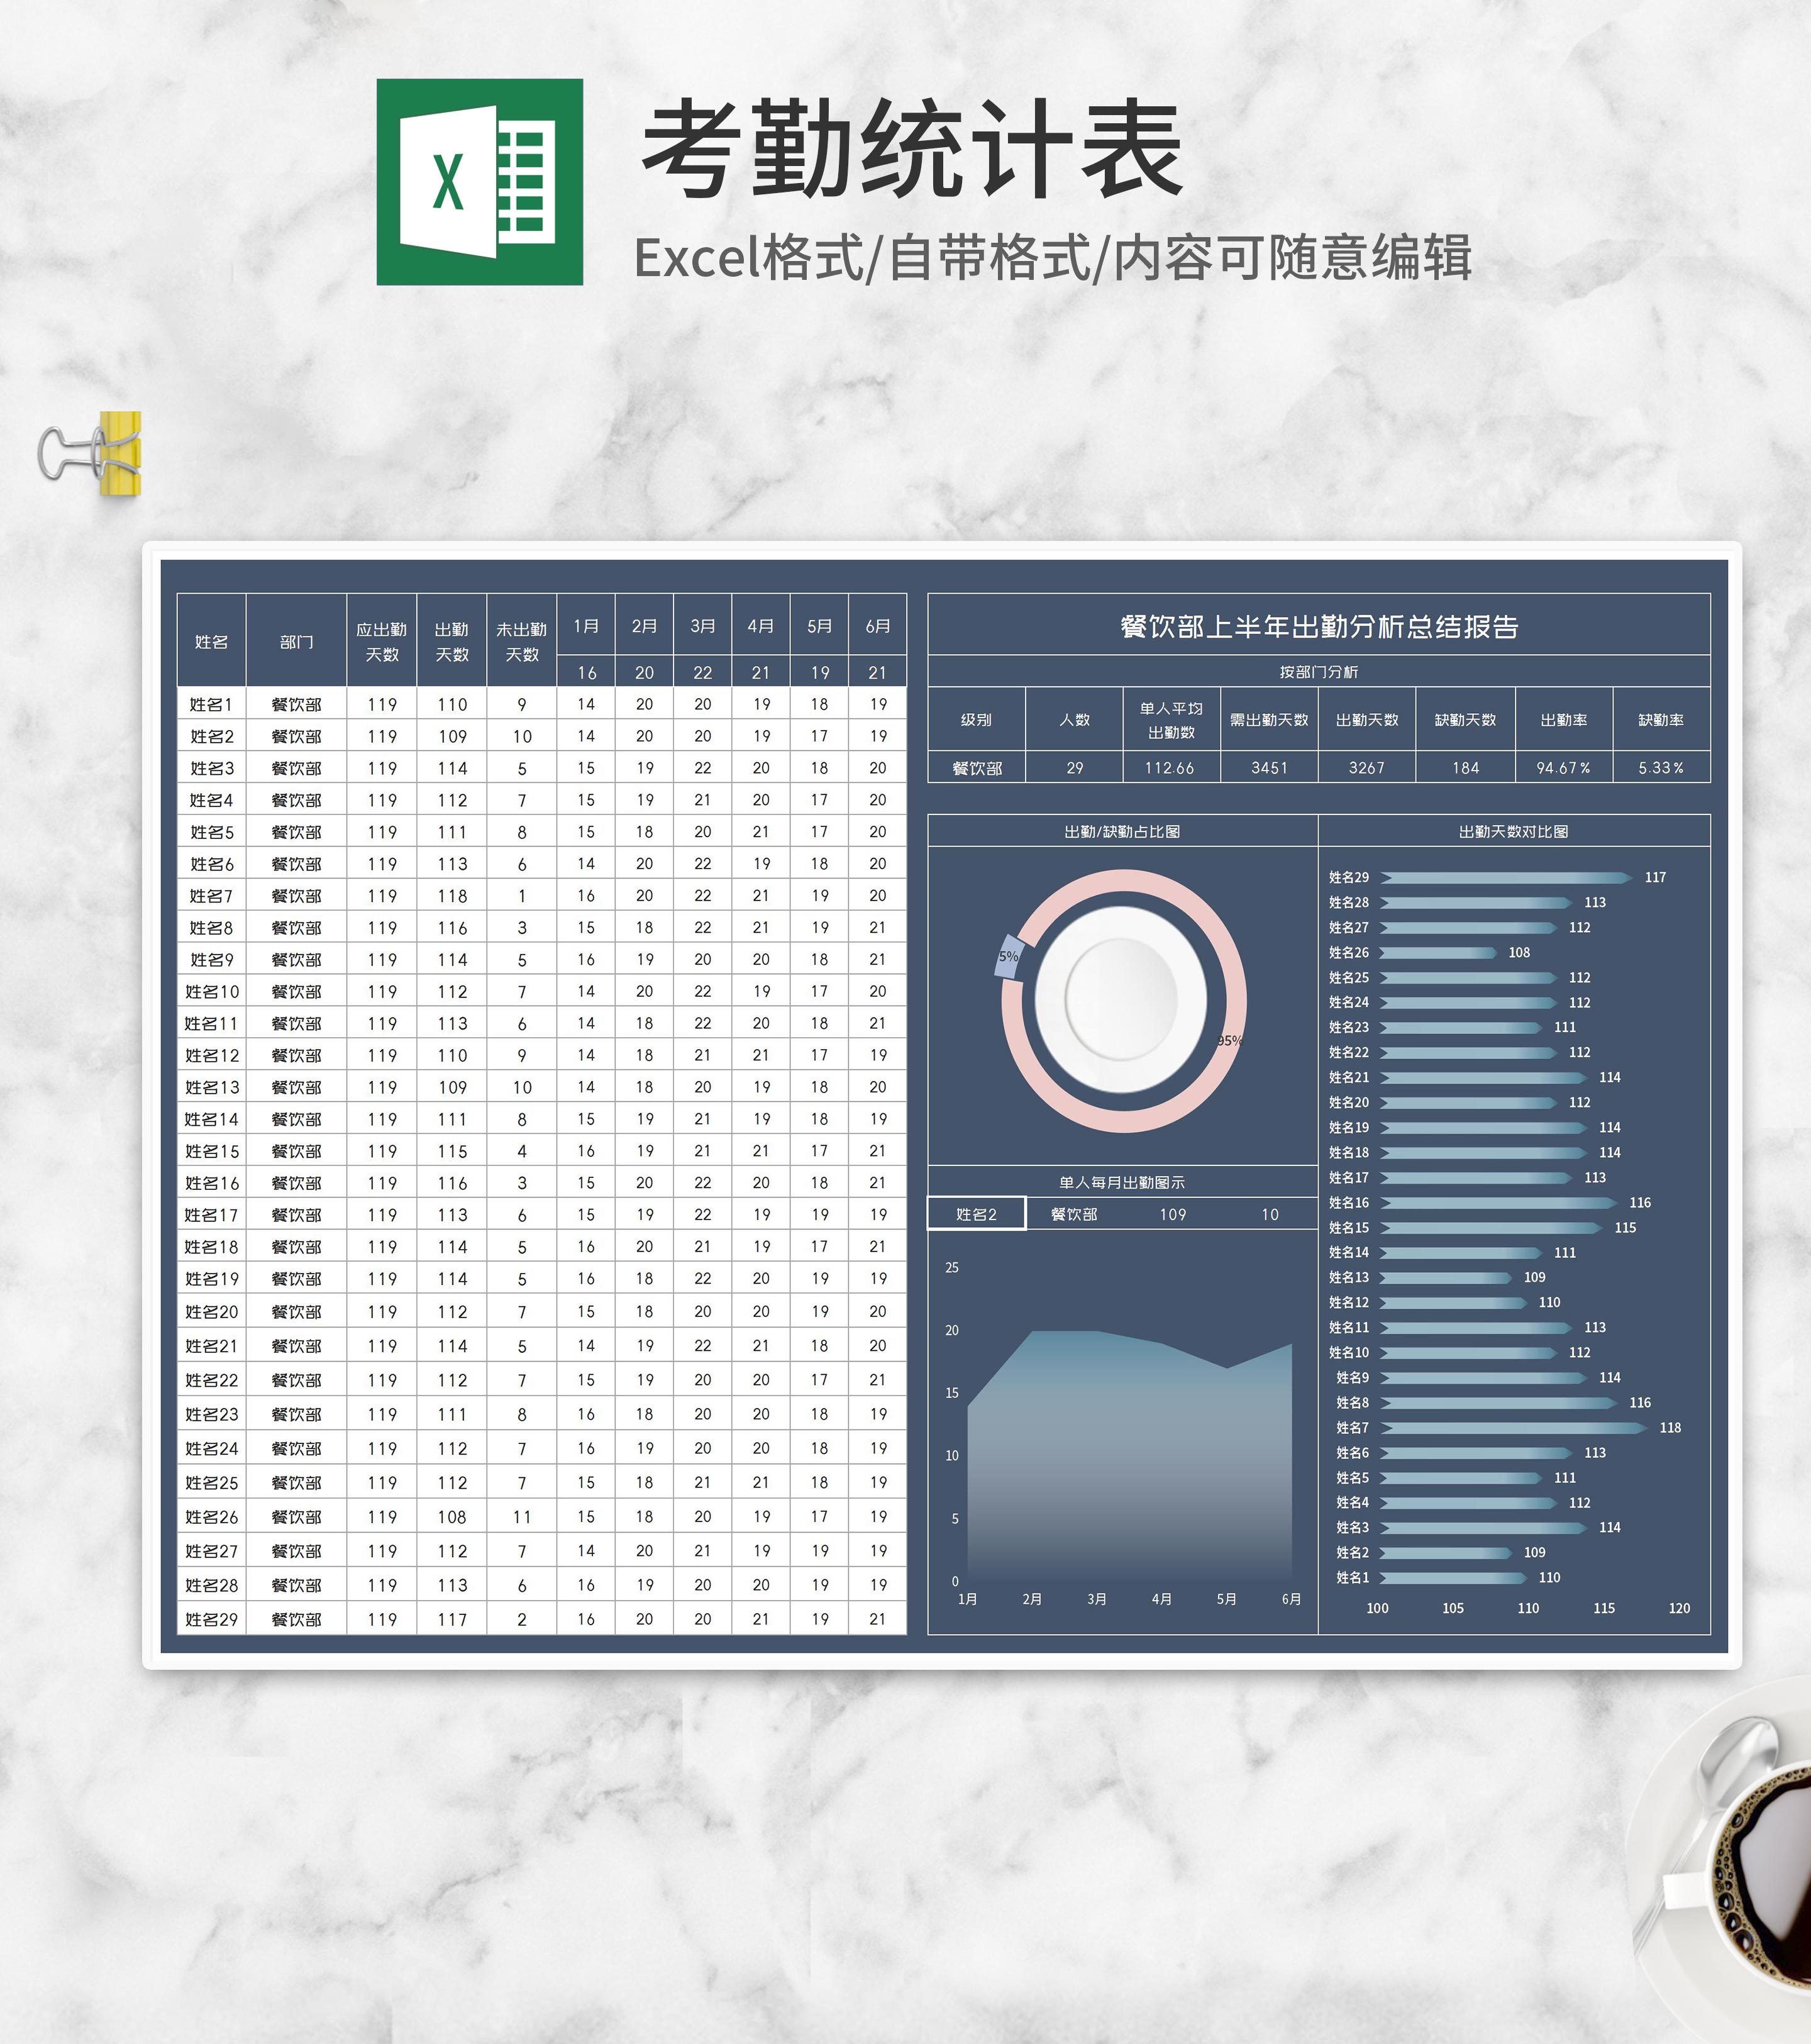Click the 姓名26 bar labeled 108

point(1438,953)
